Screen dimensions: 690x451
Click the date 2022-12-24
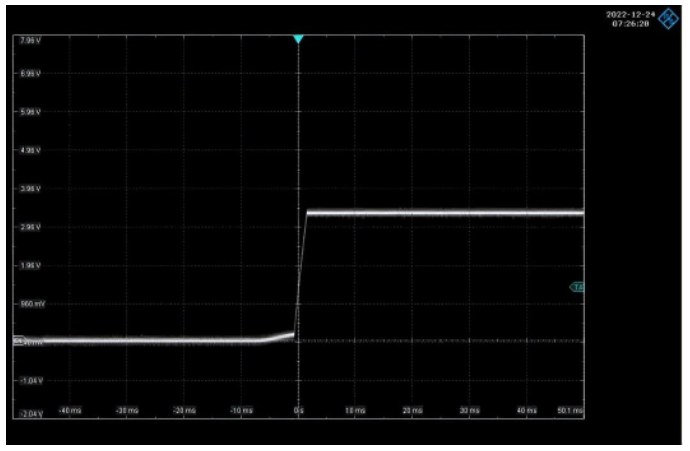630,15
